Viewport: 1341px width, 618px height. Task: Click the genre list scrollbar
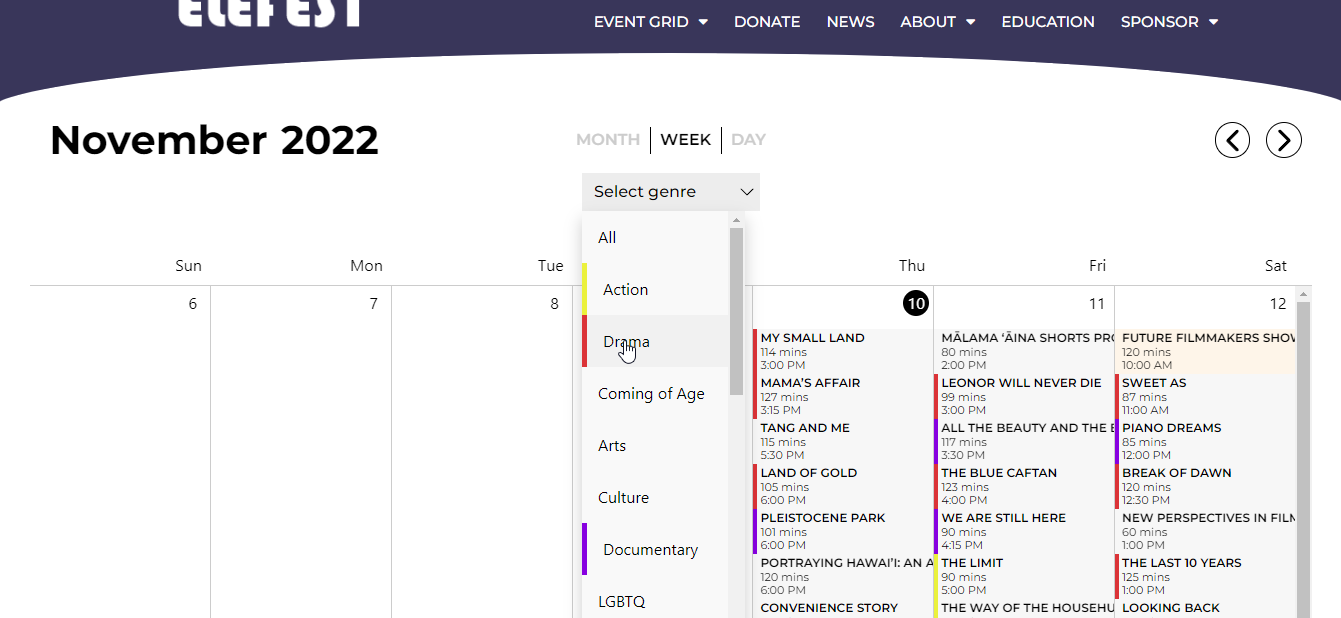click(x=736, y=310)
